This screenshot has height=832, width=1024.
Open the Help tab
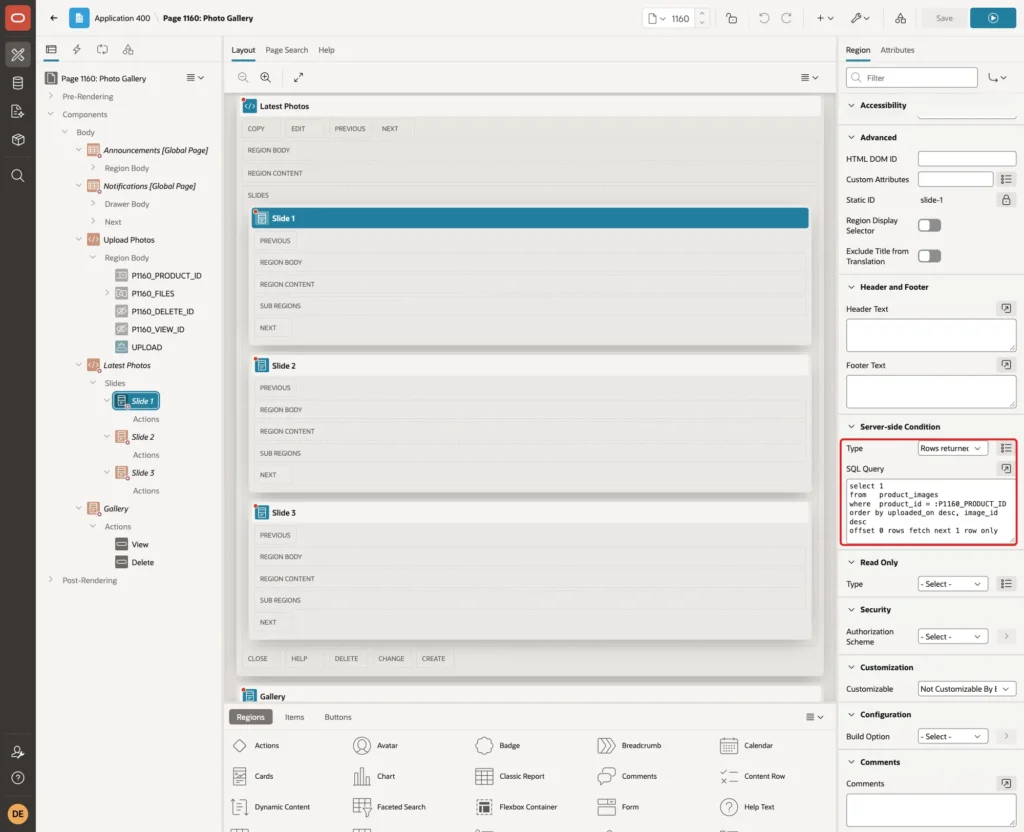(x=327, y=50)
